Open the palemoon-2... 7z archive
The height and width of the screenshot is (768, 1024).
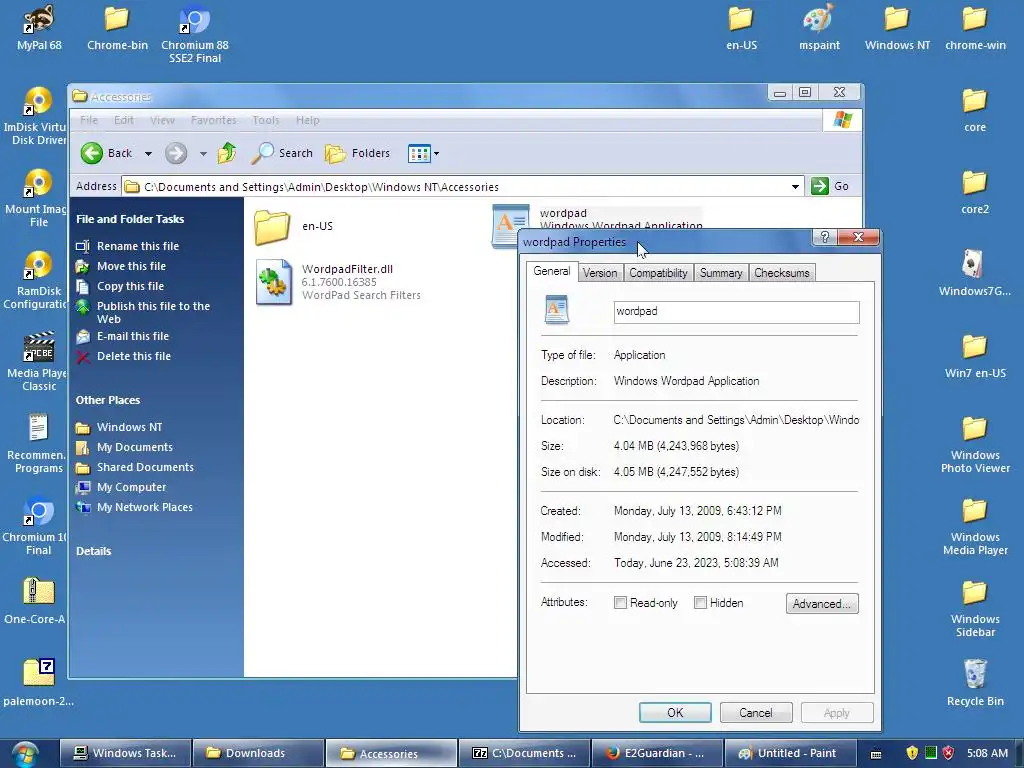pos(38,684)
